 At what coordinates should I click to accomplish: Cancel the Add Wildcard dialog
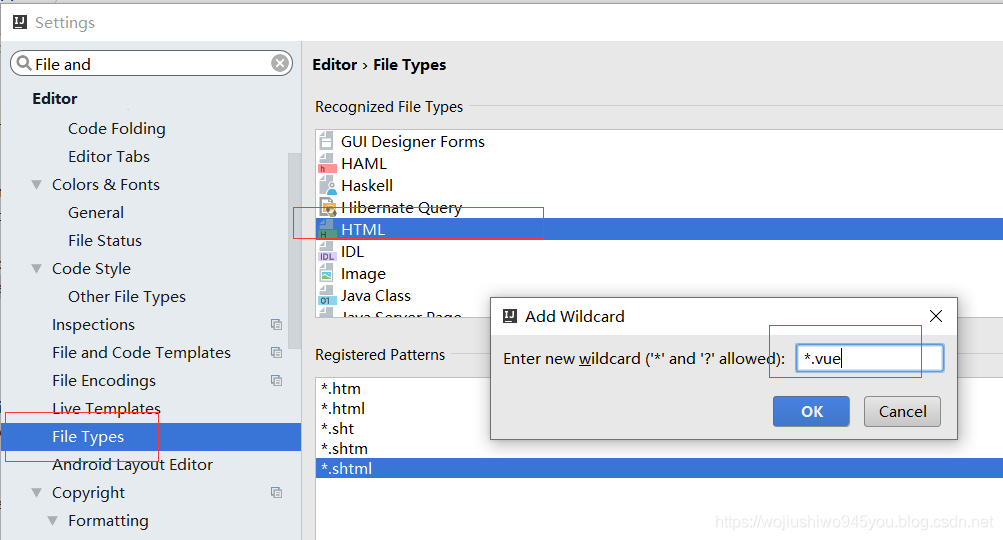(x=902, y=411)
